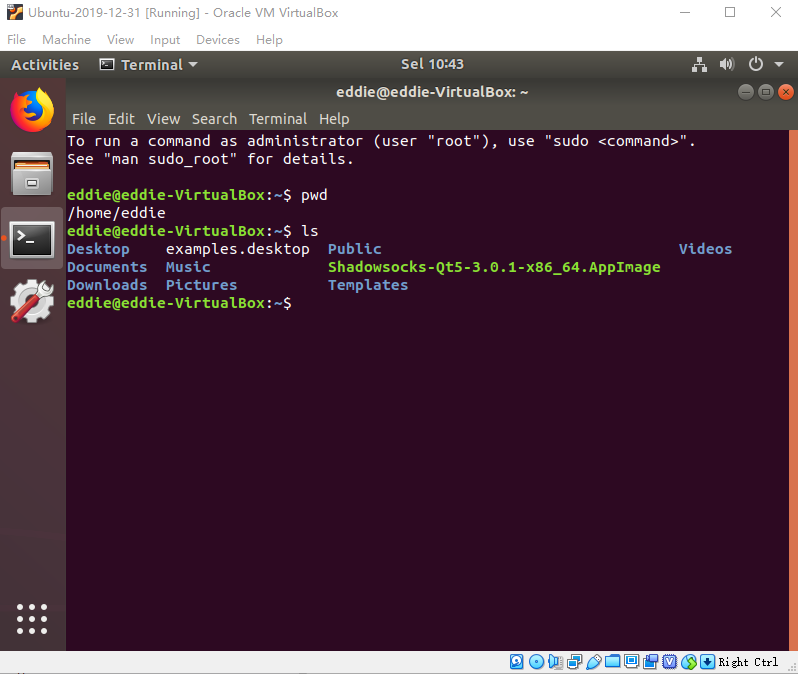The width and height of the screenshot is (798, 674).
Task: Click the power icon in top bar
Action: click(x=756, y=64)
